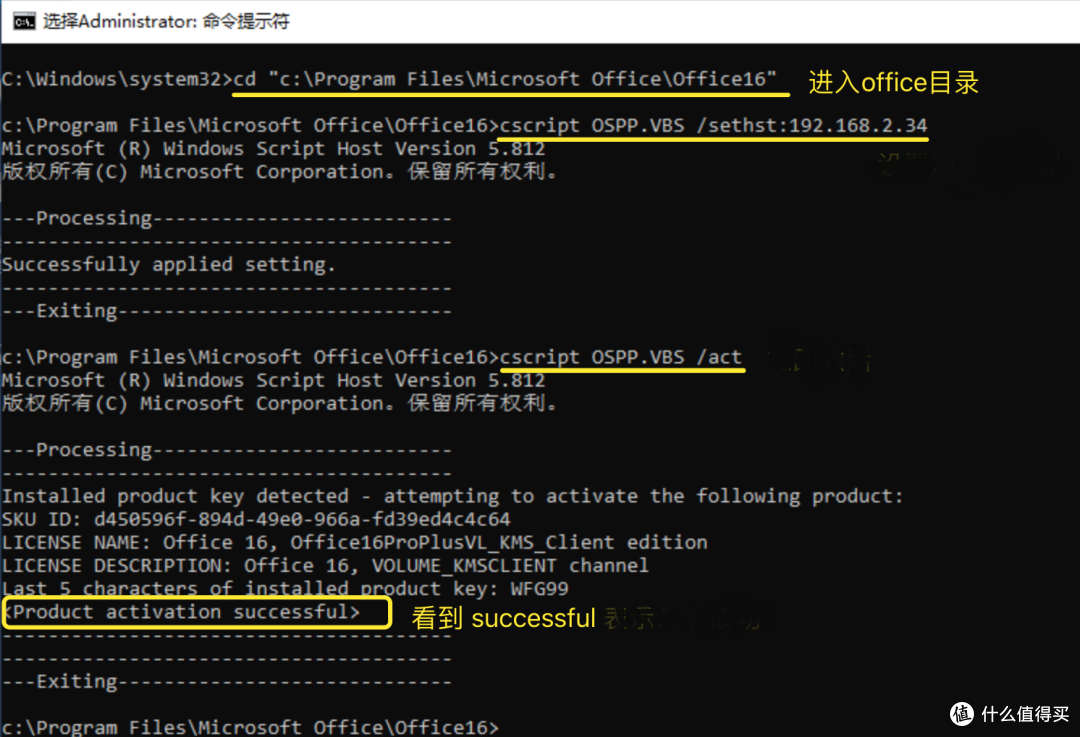This screenshot has width=1080, height=737.
Task: Click the "cscript OSPP.VBS /act" command
Action: point(621,357)
